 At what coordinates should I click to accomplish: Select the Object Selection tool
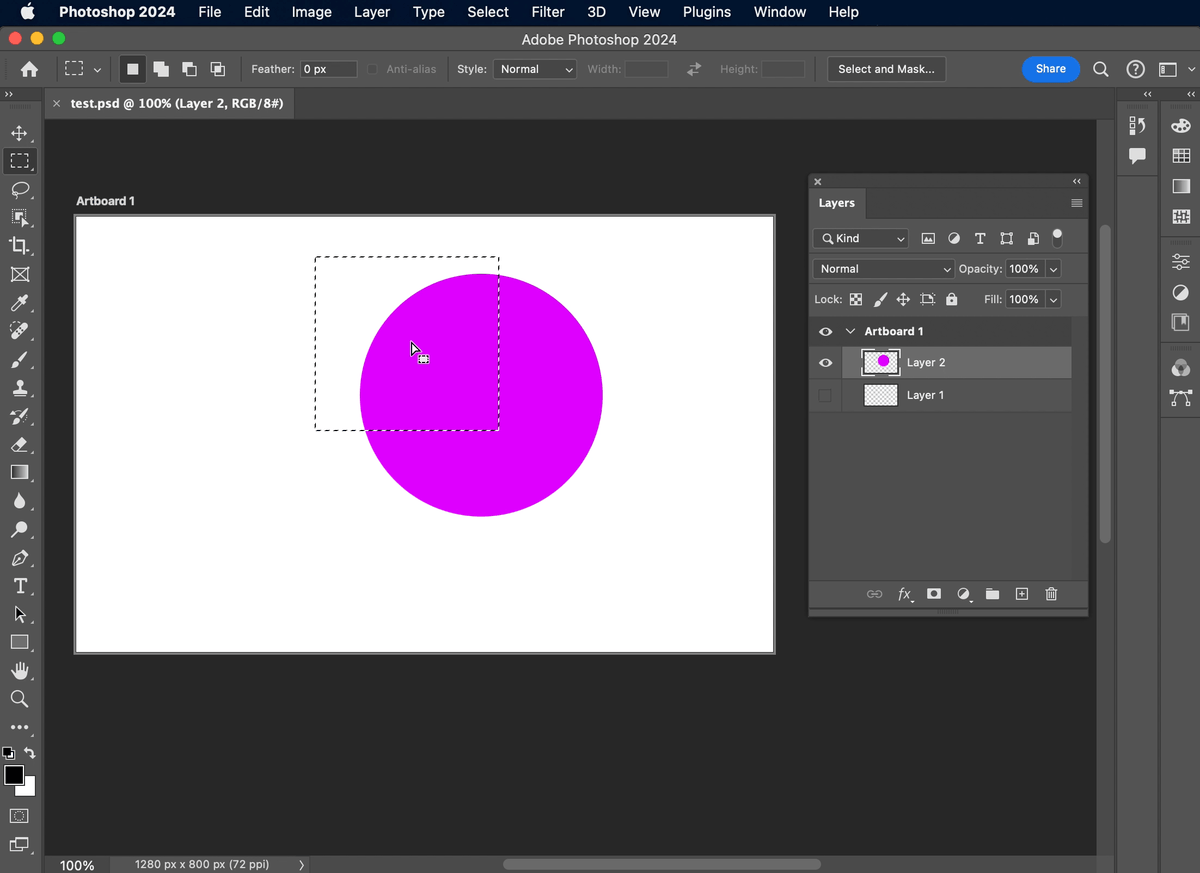point(20,218)
